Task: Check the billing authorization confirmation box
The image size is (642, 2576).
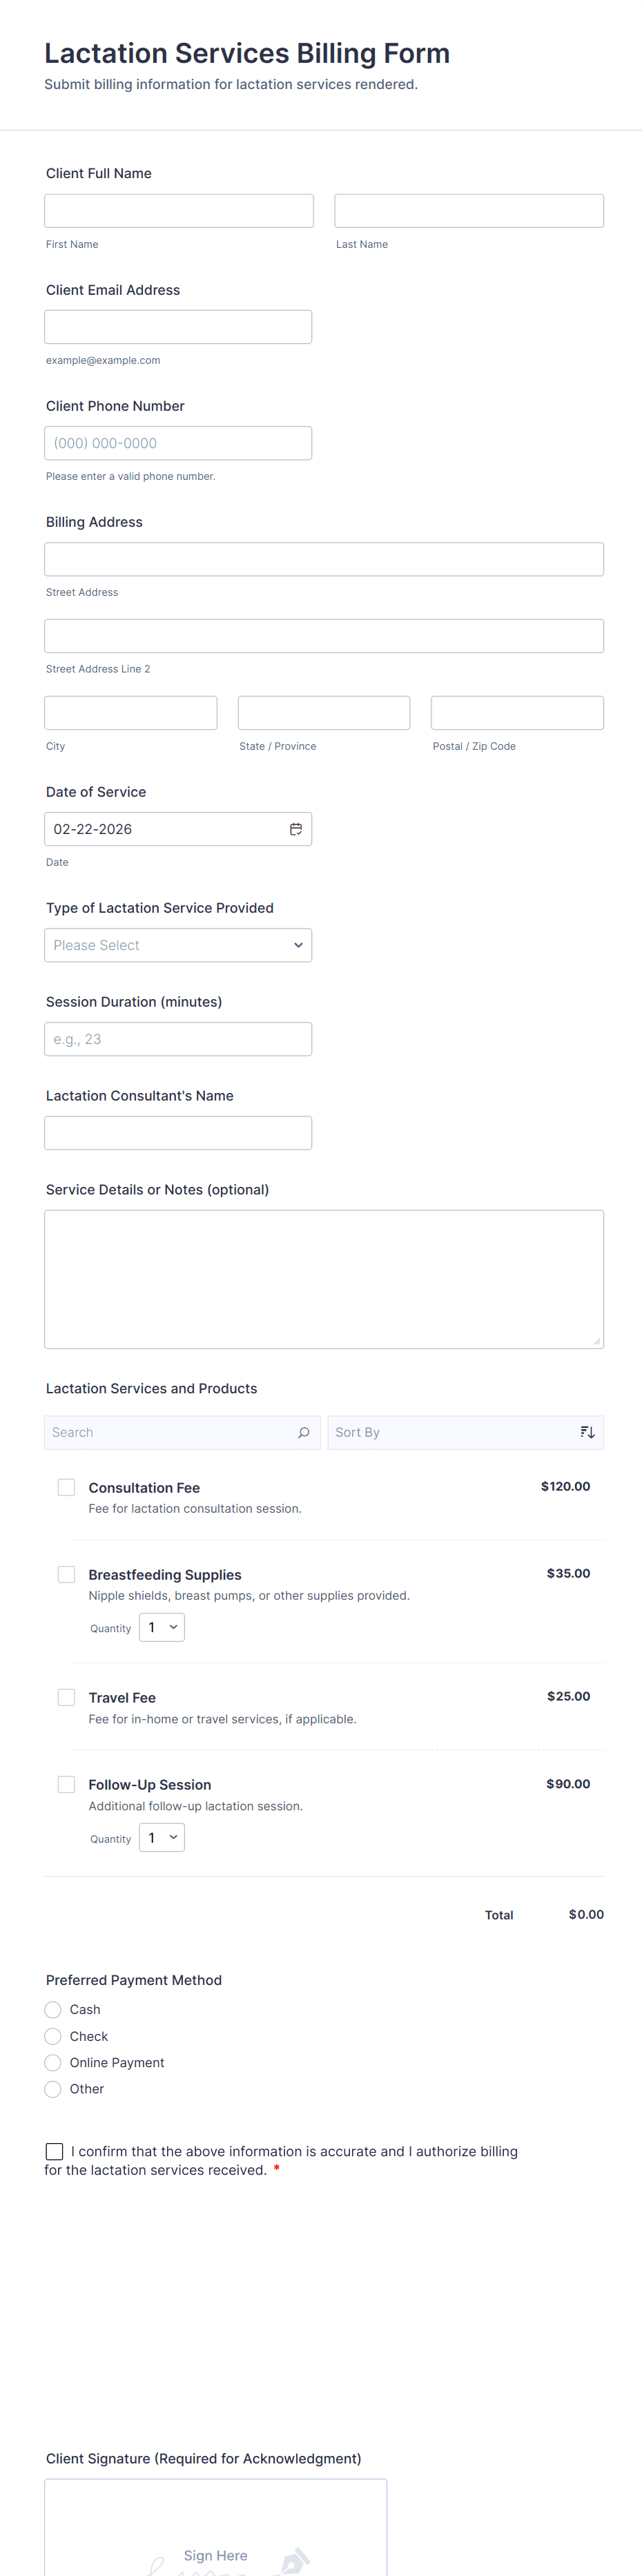Action: point(55,2151)
